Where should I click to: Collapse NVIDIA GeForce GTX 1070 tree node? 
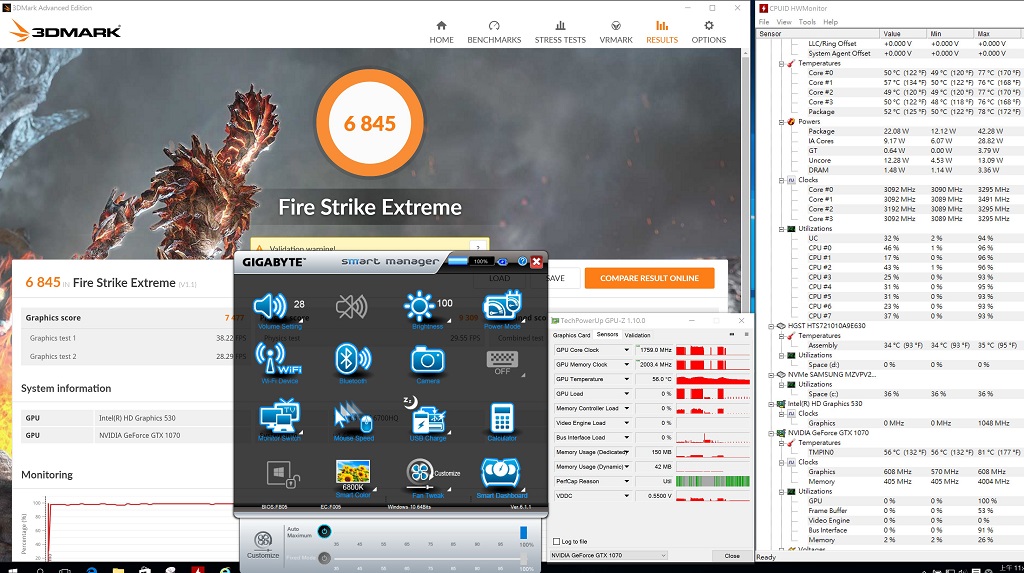[x=771, y=433]
